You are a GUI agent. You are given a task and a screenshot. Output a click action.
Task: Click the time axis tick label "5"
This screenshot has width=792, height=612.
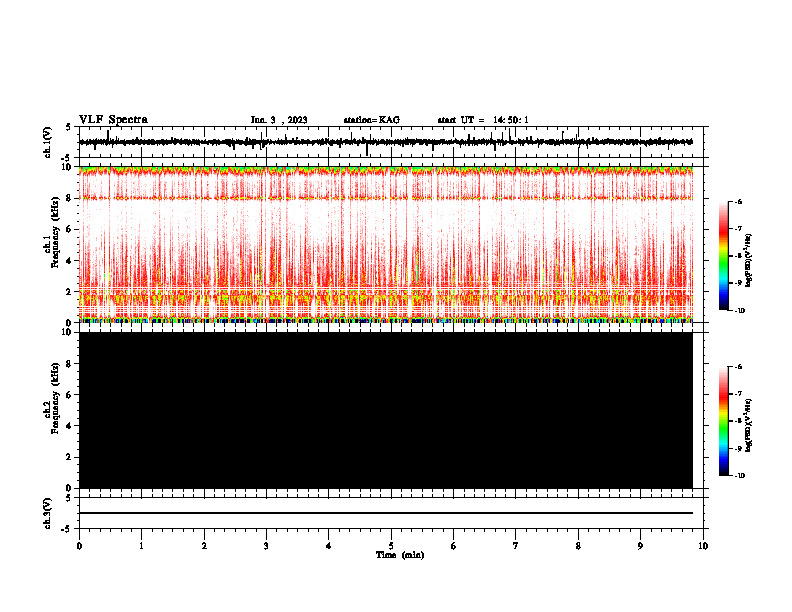click(x=391, y=546)
